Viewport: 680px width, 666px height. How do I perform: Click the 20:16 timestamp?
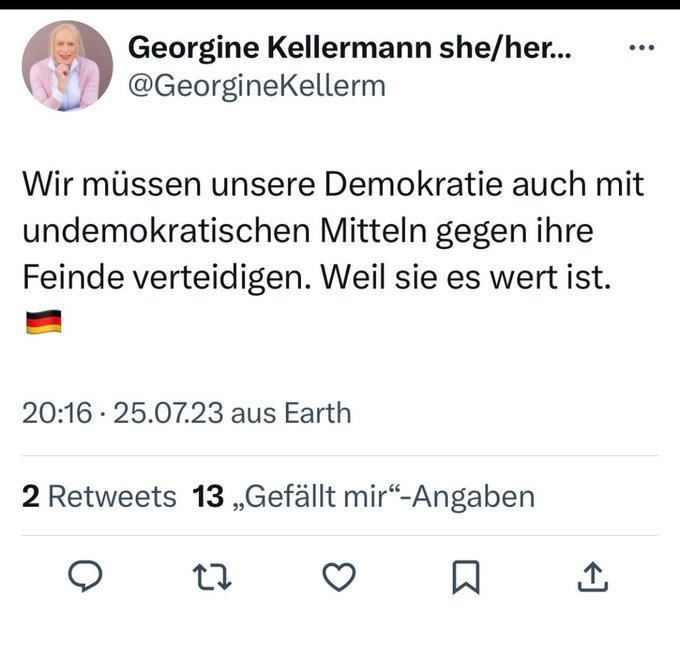tap(57, 412)
